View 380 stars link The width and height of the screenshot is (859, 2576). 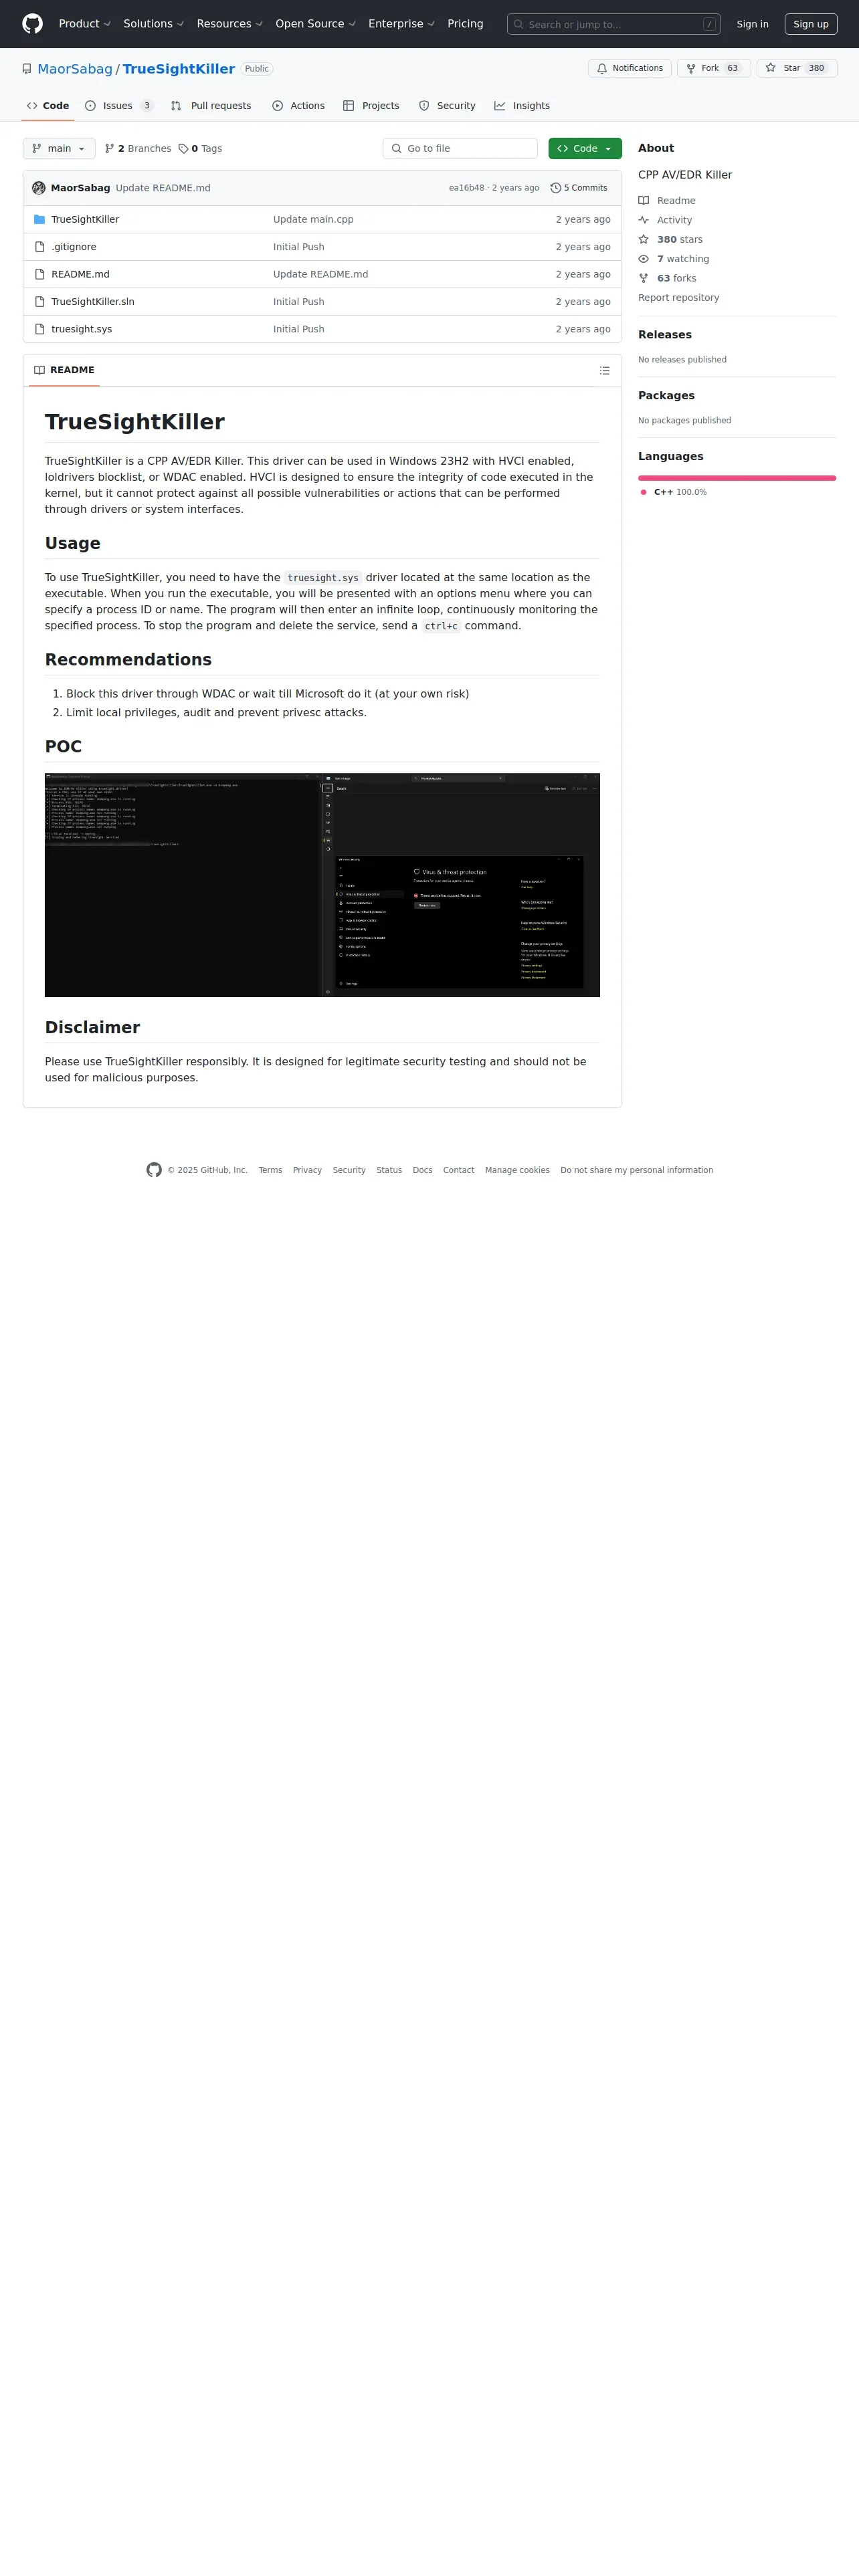671,239
